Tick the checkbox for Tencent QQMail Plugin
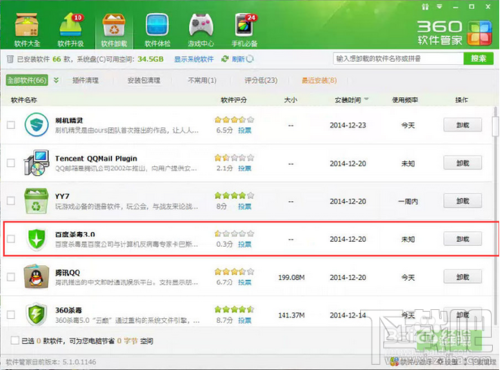This screenshot has width=500, height=370. click(11, 163)
